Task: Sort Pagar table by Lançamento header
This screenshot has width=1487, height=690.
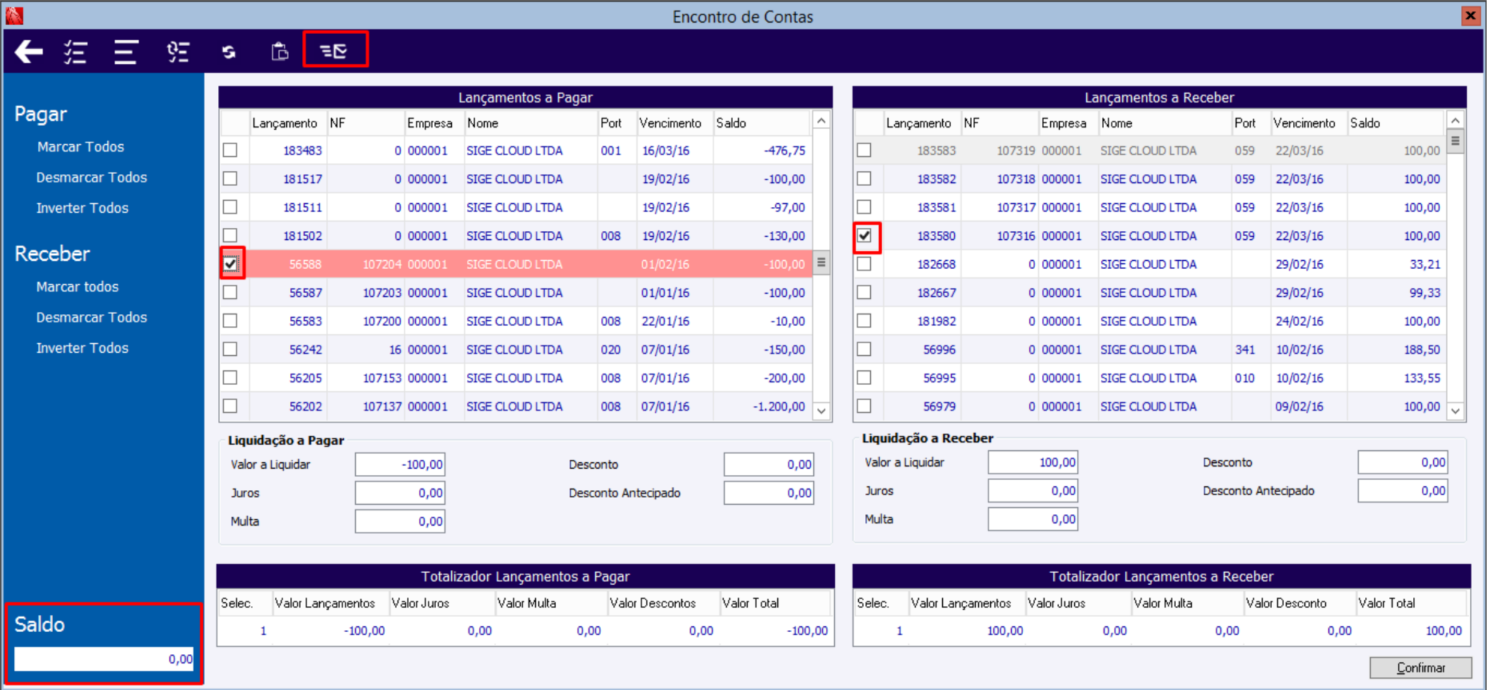Action: [287, 123]
